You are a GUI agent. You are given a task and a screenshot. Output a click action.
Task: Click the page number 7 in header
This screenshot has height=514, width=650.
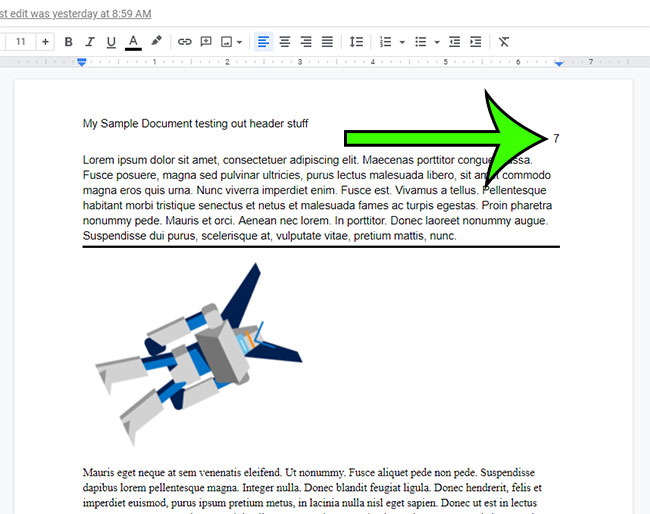[x=556, y=138]
